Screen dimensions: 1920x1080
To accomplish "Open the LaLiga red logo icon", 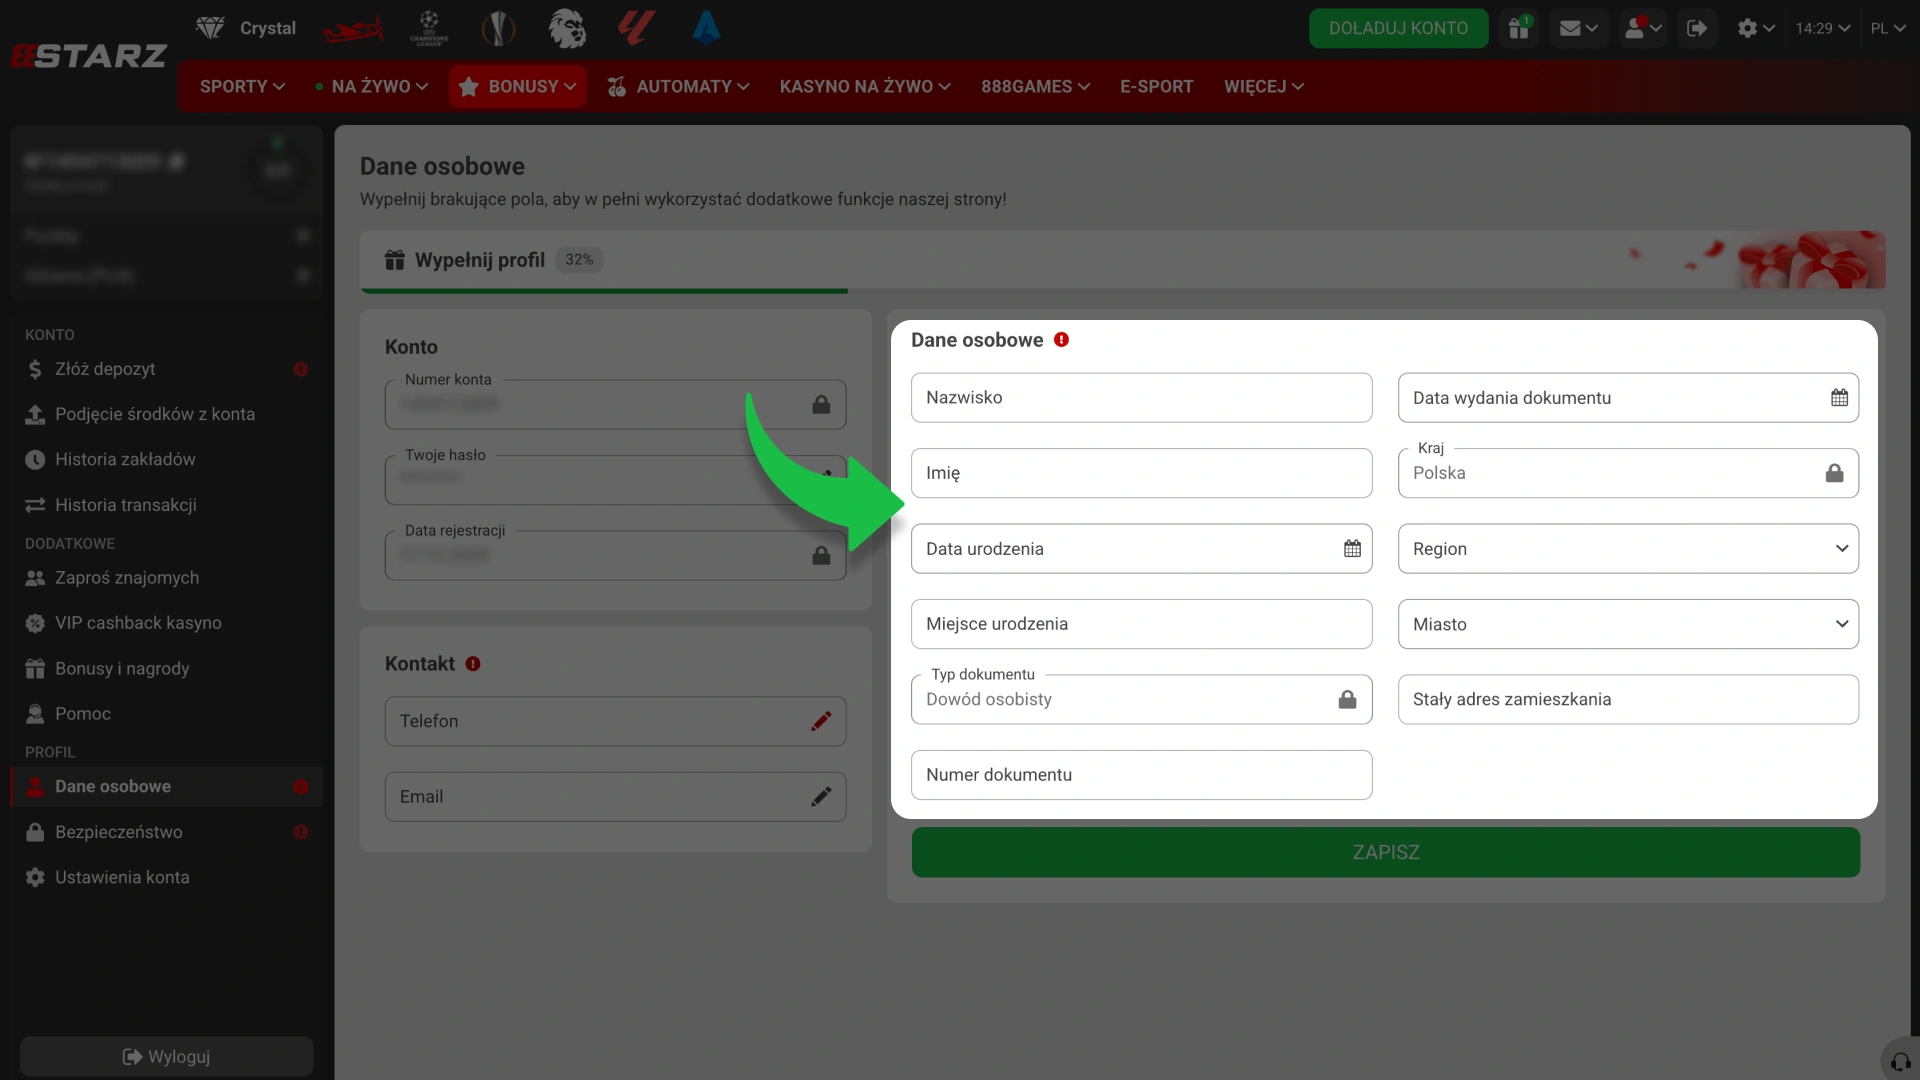I will (636, 28).
